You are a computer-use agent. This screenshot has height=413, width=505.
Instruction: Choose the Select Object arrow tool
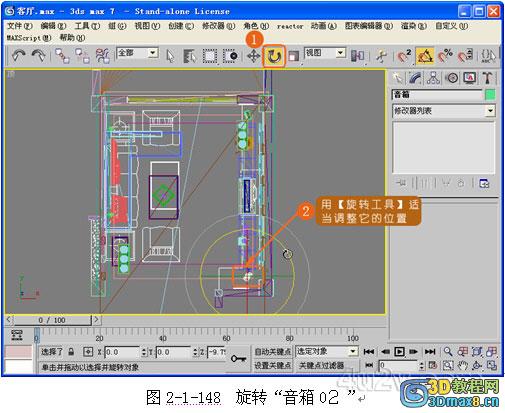click(x=170, y=56)
